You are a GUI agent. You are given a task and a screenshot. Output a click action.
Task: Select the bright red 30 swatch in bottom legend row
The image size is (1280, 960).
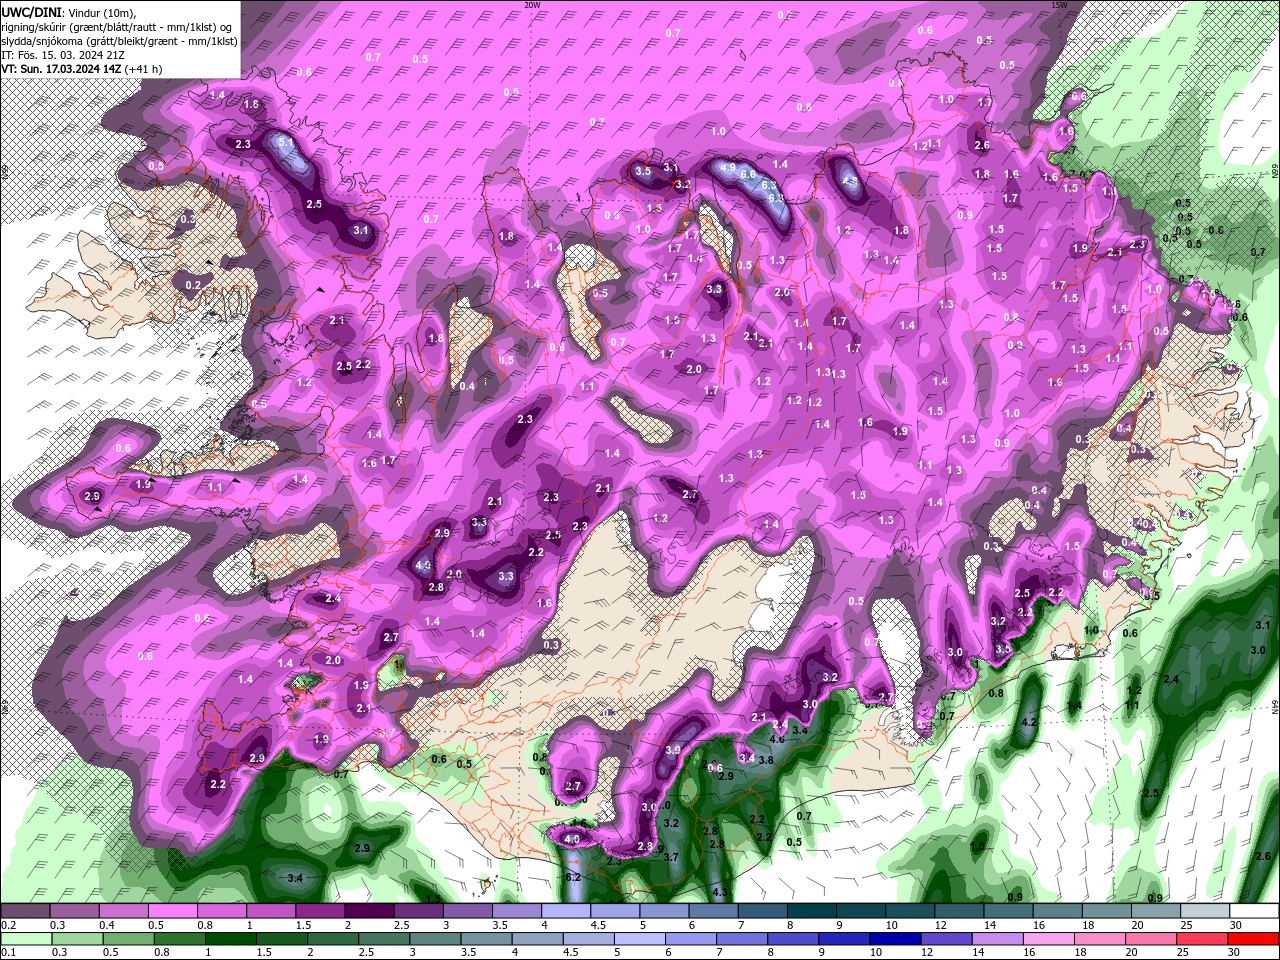pos(1253,939)
